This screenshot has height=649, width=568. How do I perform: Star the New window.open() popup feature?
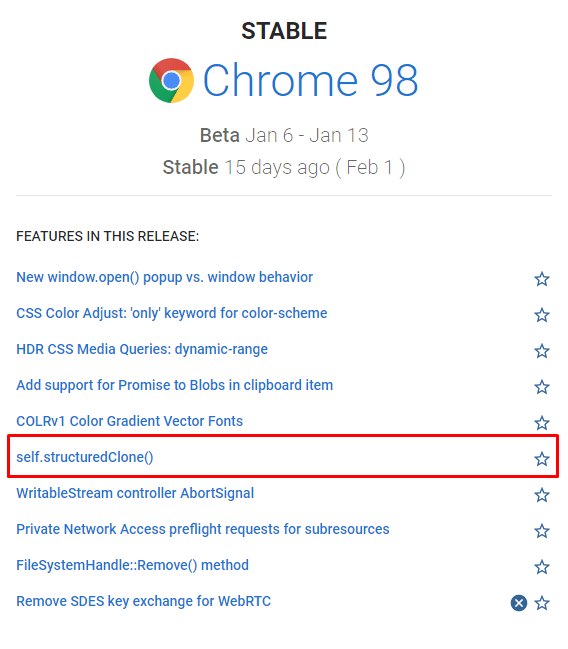pyautogui.click(x=542, y=279)
